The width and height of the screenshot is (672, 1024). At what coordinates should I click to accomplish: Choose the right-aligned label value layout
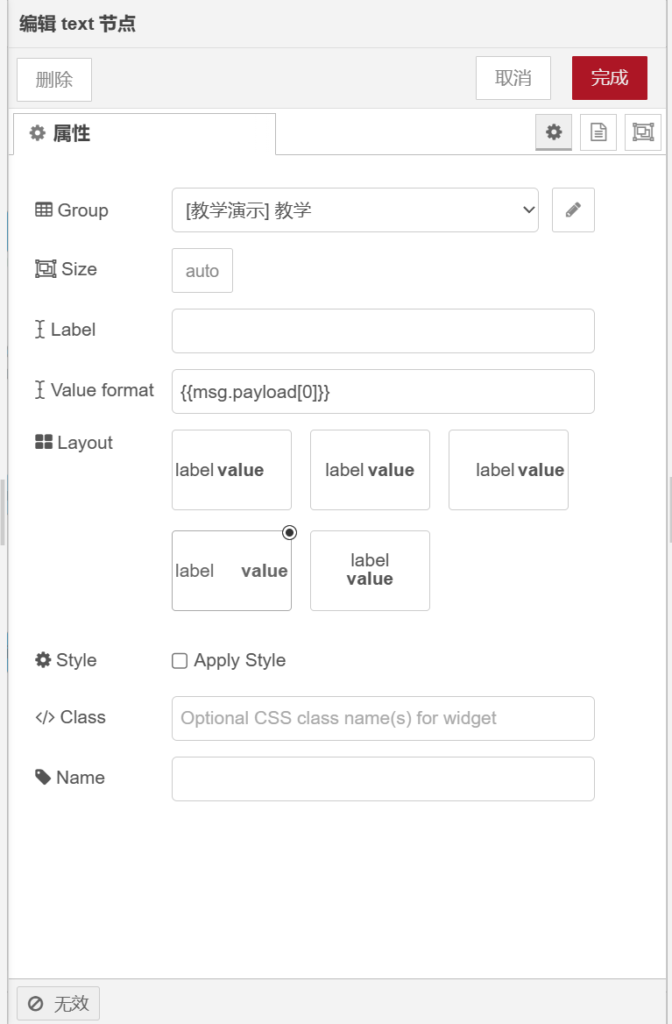pos(508,470)
